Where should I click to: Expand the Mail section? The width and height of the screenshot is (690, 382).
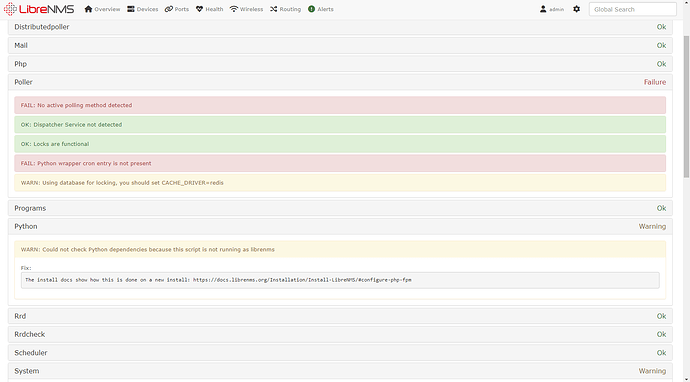340,45
